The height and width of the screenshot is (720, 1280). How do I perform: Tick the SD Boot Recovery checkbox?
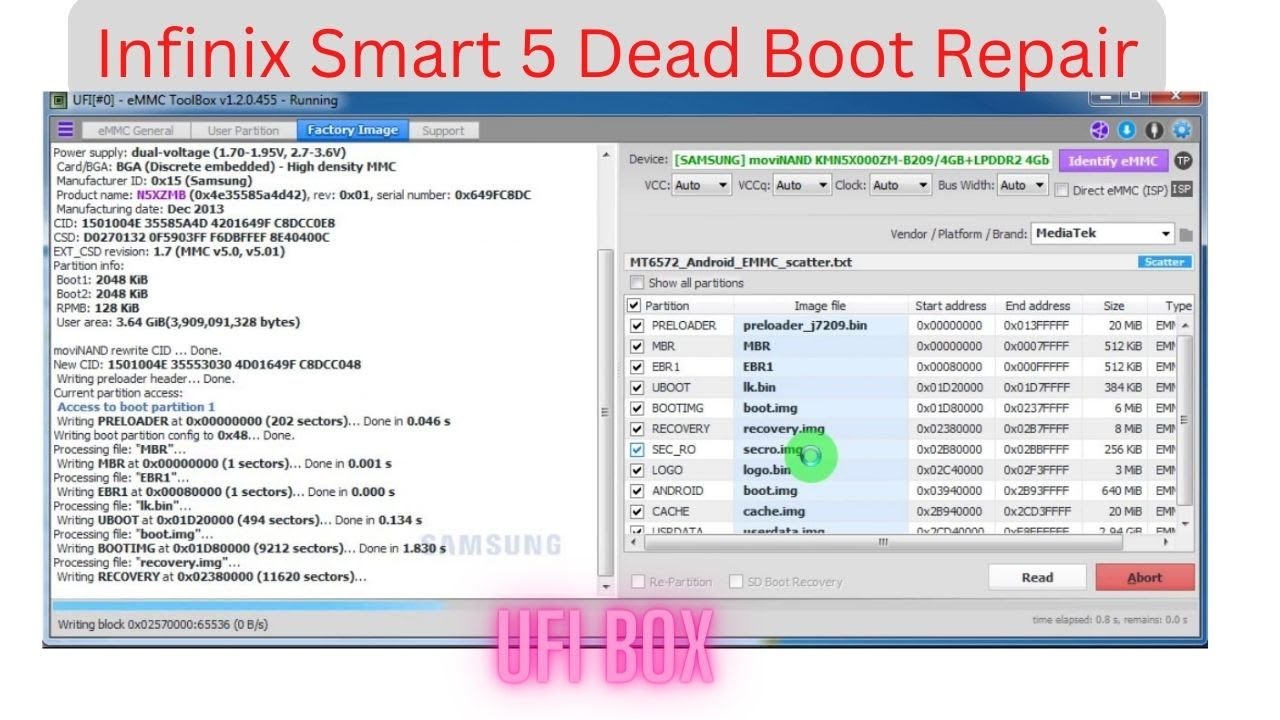736,582
